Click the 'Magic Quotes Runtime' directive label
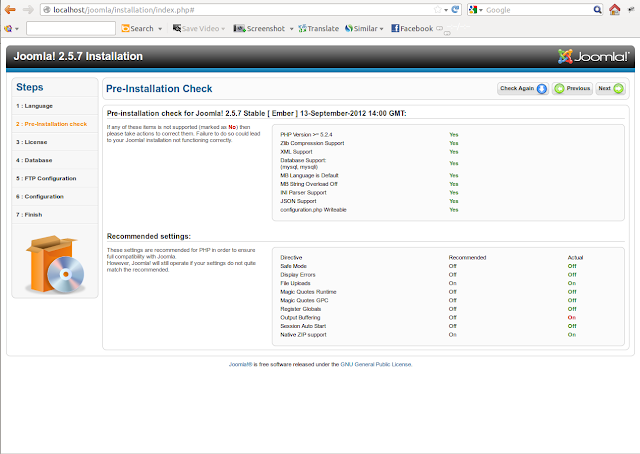 tap(308, 292)
